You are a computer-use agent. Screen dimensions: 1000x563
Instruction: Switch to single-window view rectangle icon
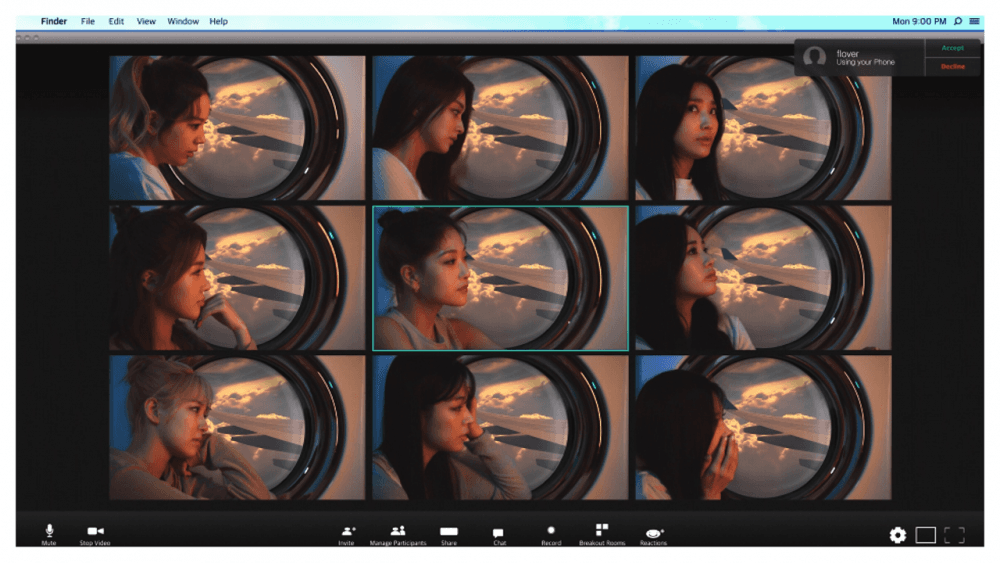[926, 535]
